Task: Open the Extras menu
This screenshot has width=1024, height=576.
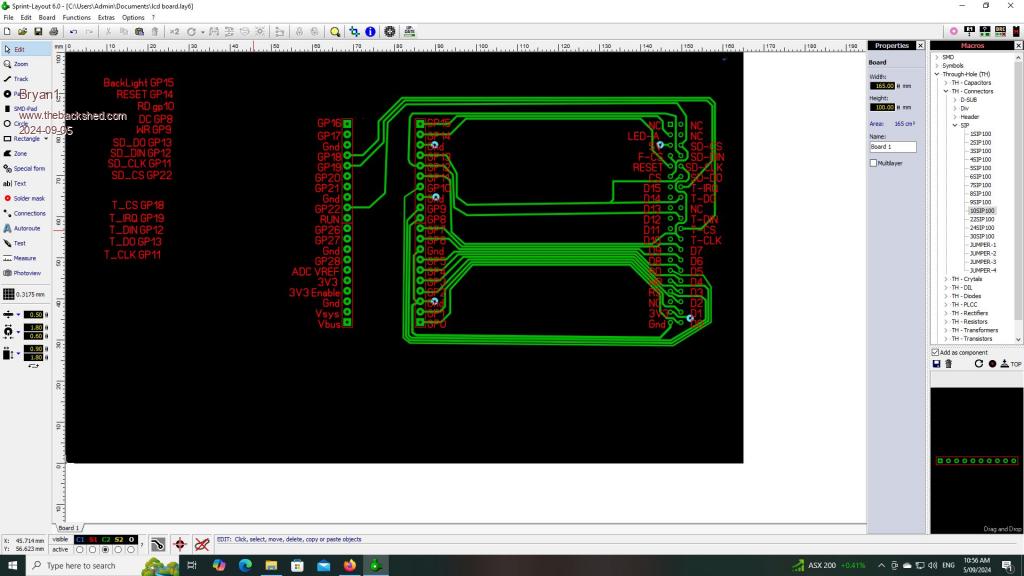Action: point(106,18)
